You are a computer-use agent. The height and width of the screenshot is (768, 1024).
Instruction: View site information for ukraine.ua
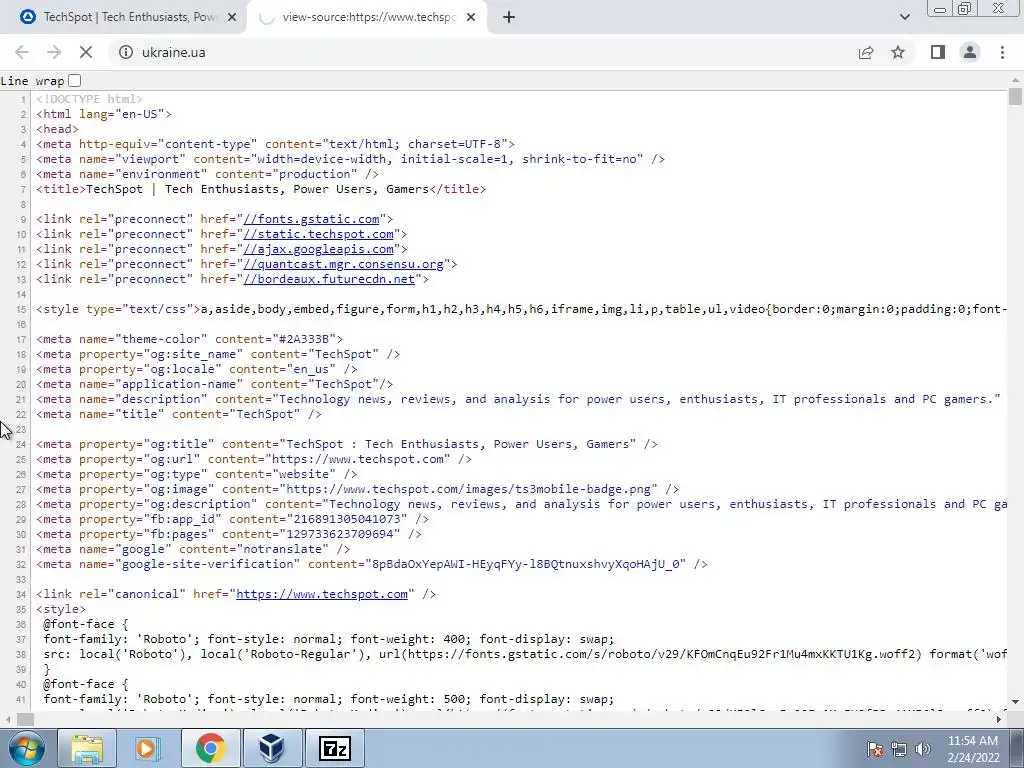point(126,52)
